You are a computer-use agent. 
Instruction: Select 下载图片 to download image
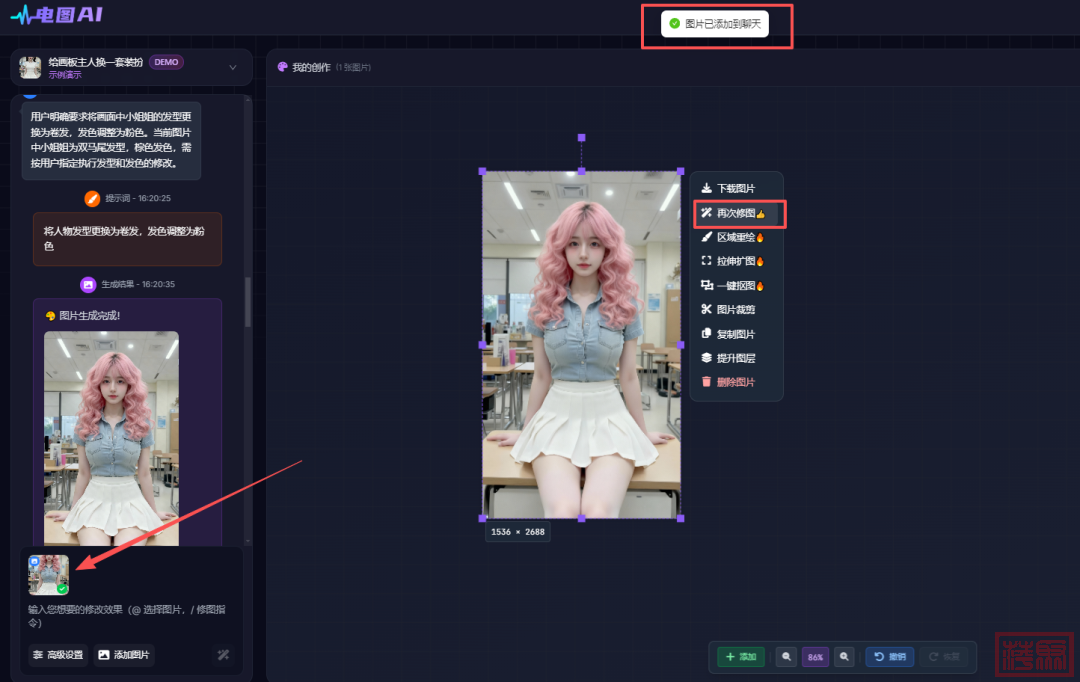pyautogui.click(x=735, y=188)
